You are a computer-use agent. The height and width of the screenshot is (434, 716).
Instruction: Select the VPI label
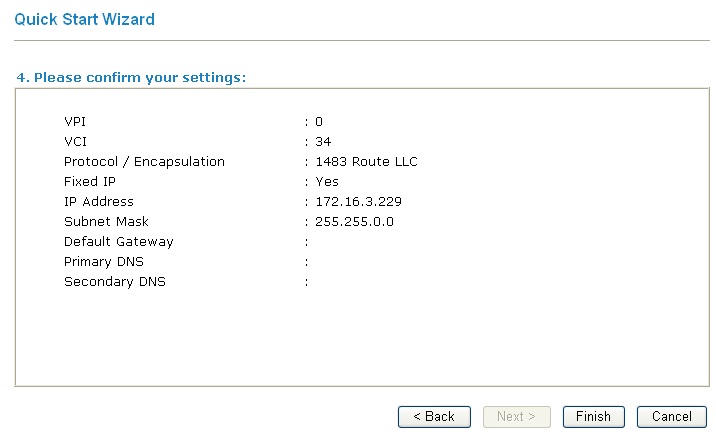[x=75, y=122]
